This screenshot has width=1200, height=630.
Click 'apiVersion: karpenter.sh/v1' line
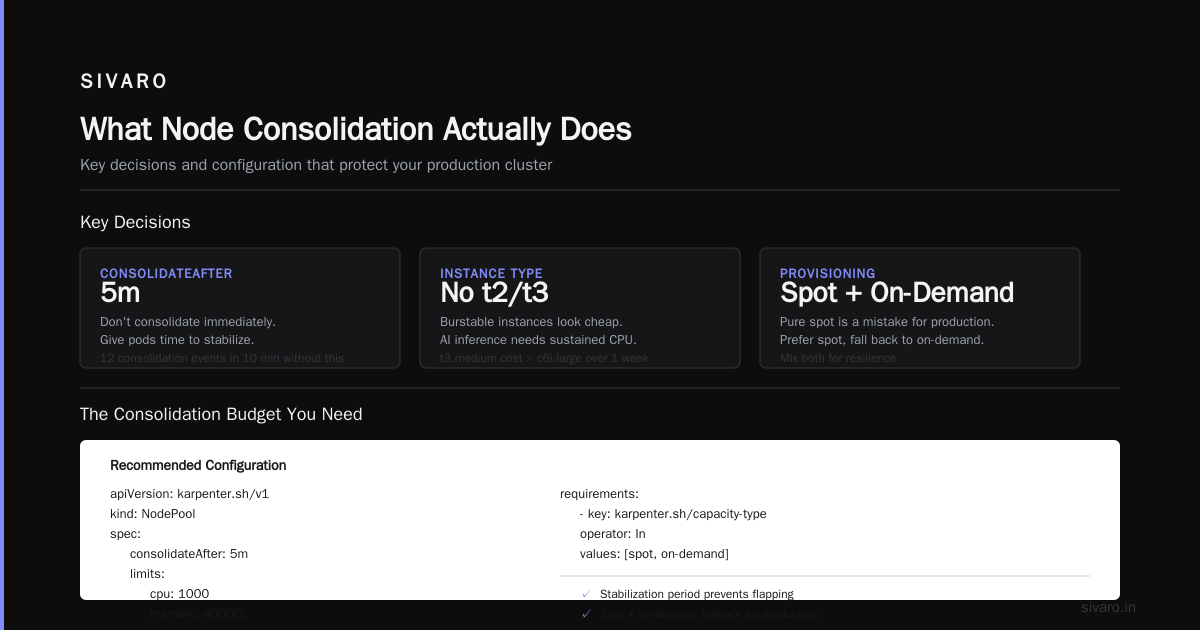click(x=189, y=494)
